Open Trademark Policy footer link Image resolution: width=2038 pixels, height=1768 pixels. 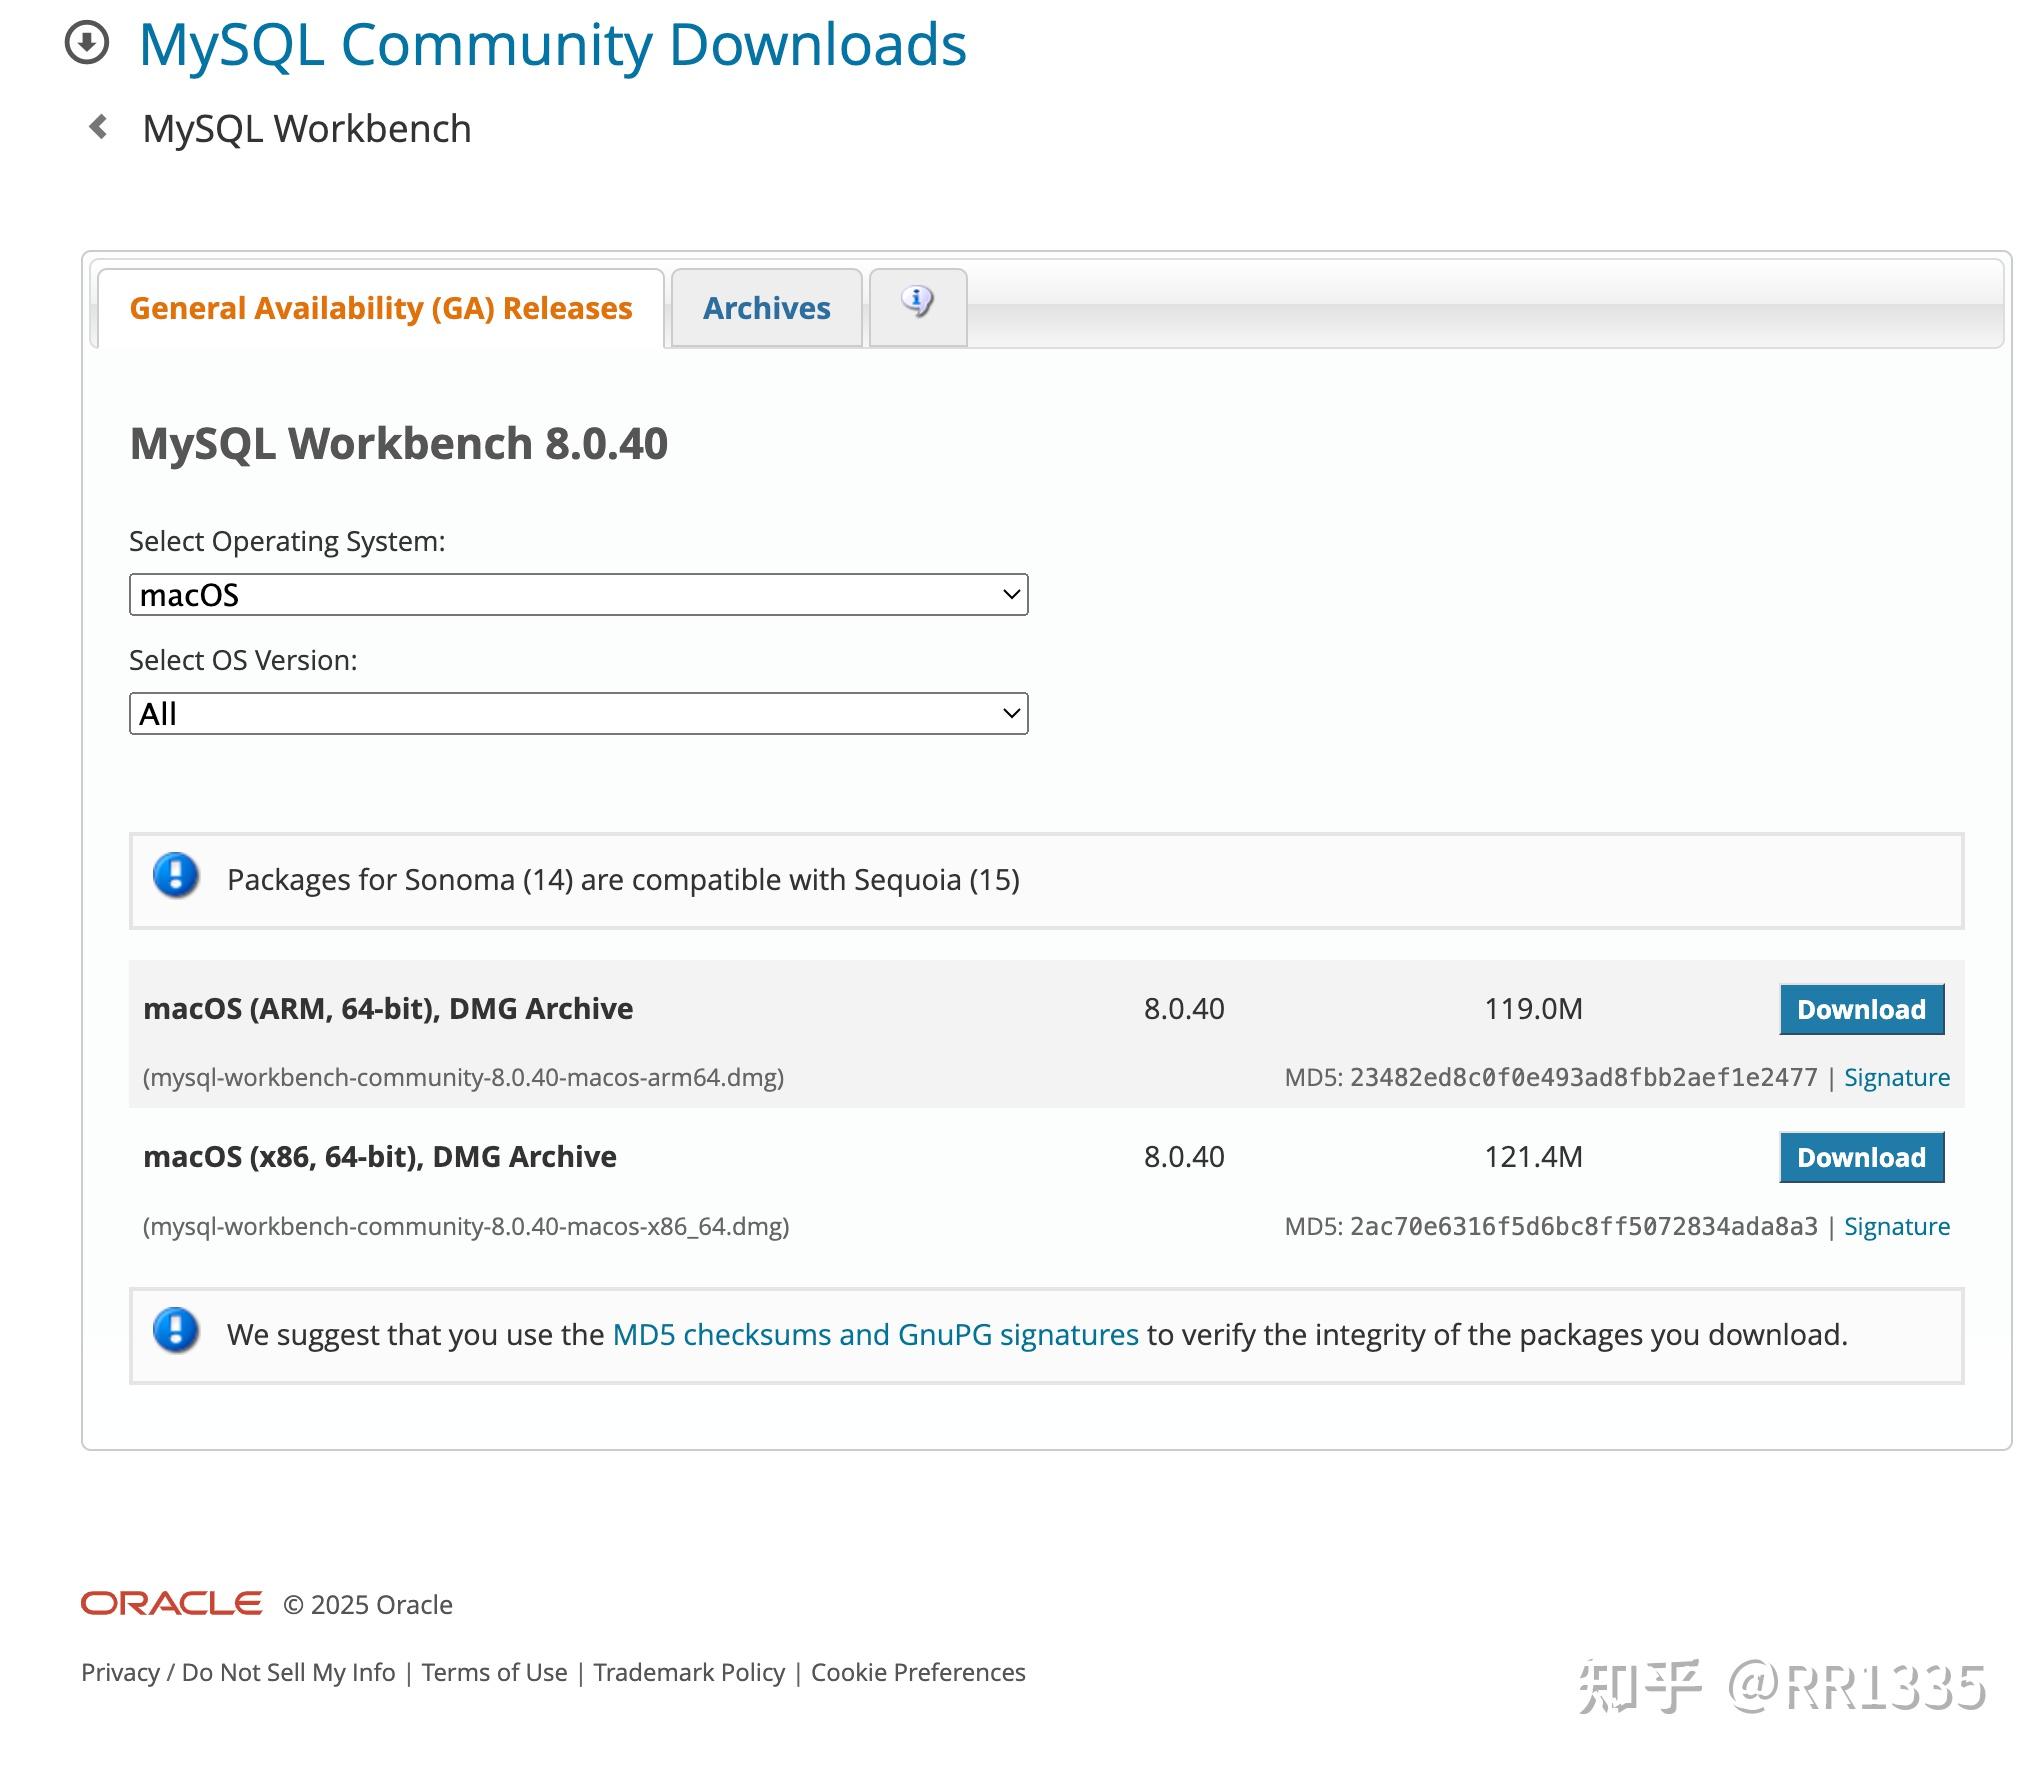(689, 1672)
